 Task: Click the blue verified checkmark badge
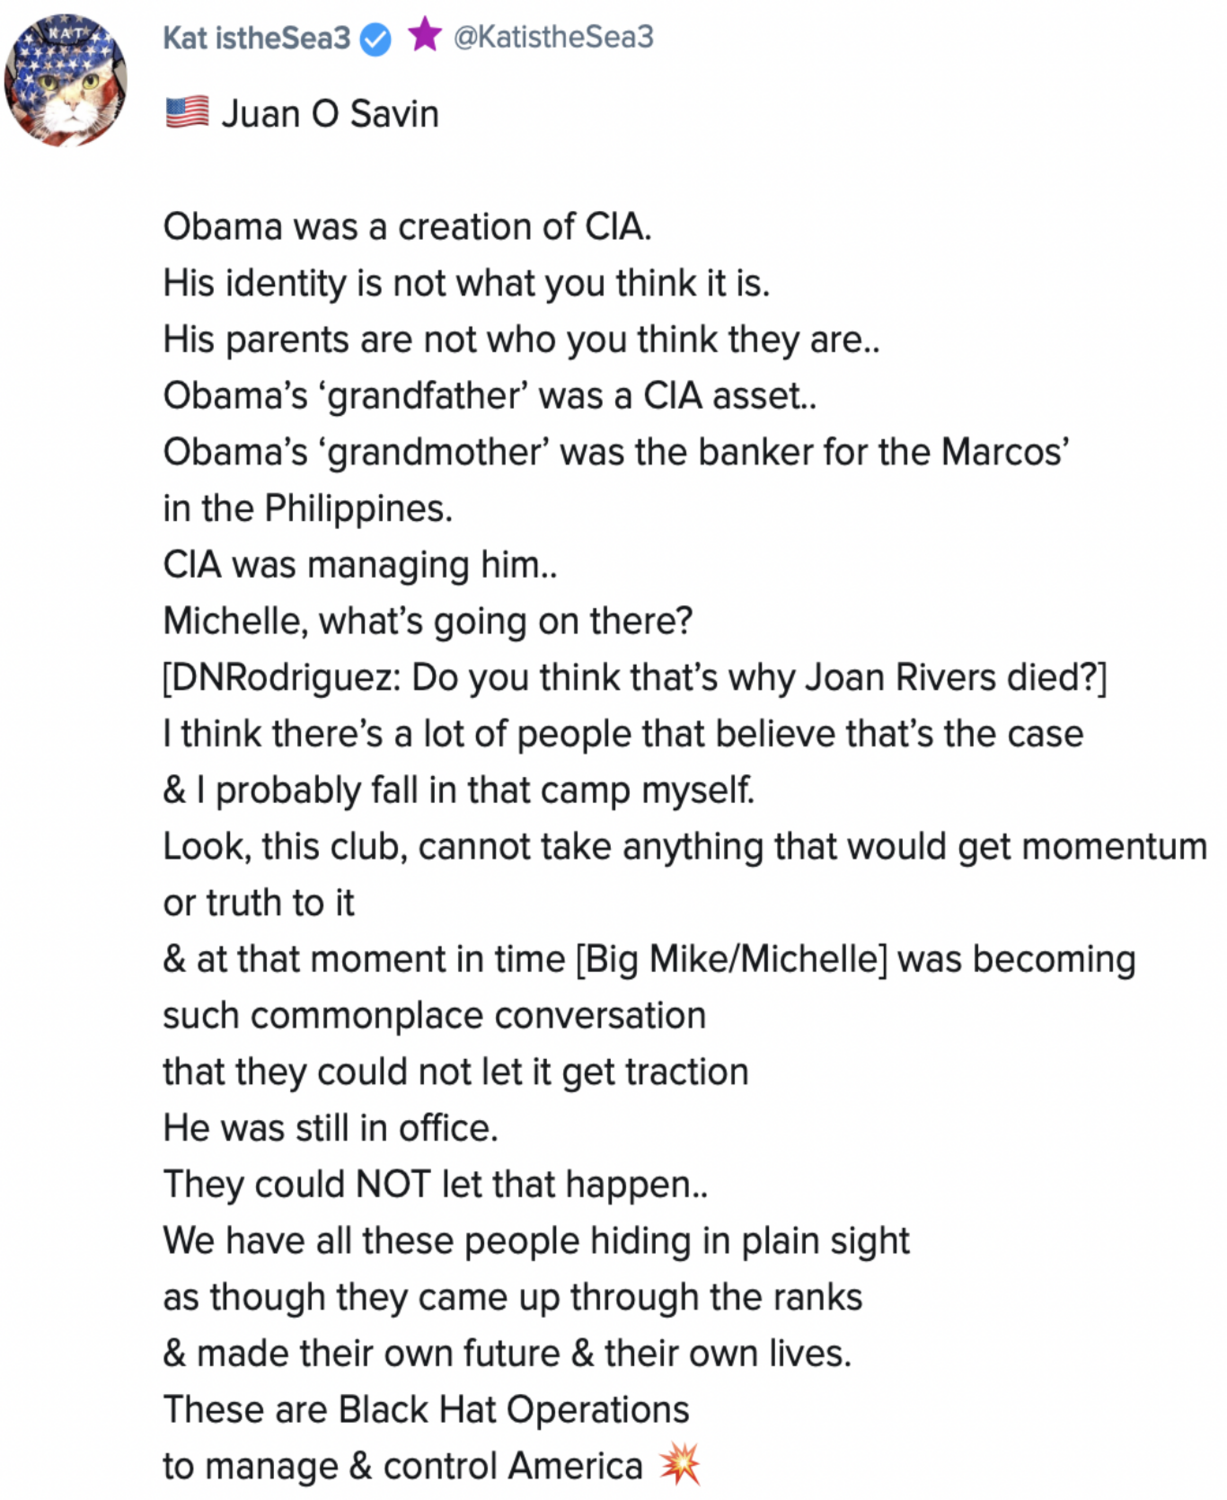pyautogui.click(x=376, y=39)
